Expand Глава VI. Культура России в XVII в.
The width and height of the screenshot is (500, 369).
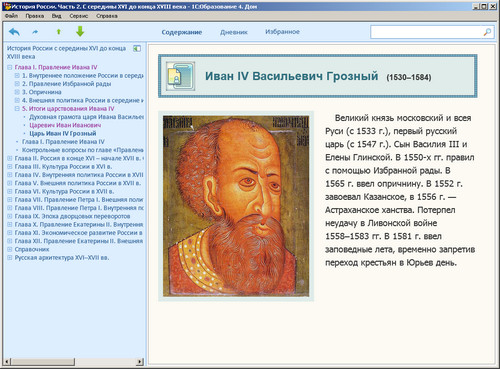tap(10, 192)
